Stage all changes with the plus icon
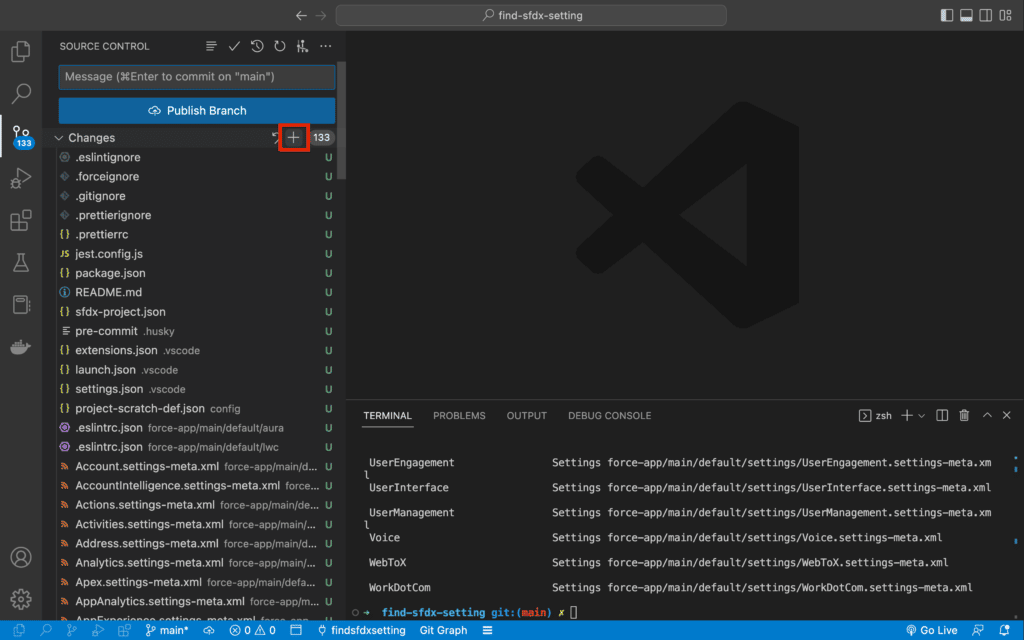Viewport: 1024px width, 640px height. click(294, 138)
